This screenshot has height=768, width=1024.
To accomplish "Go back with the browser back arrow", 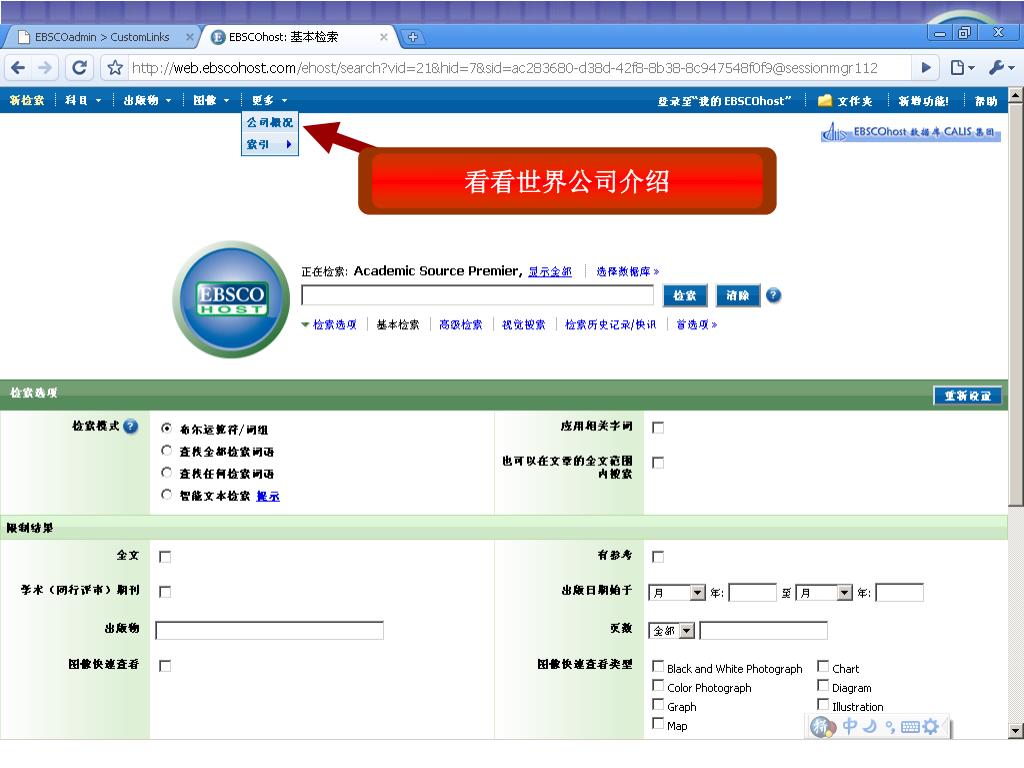I will (x=18, y=67).
